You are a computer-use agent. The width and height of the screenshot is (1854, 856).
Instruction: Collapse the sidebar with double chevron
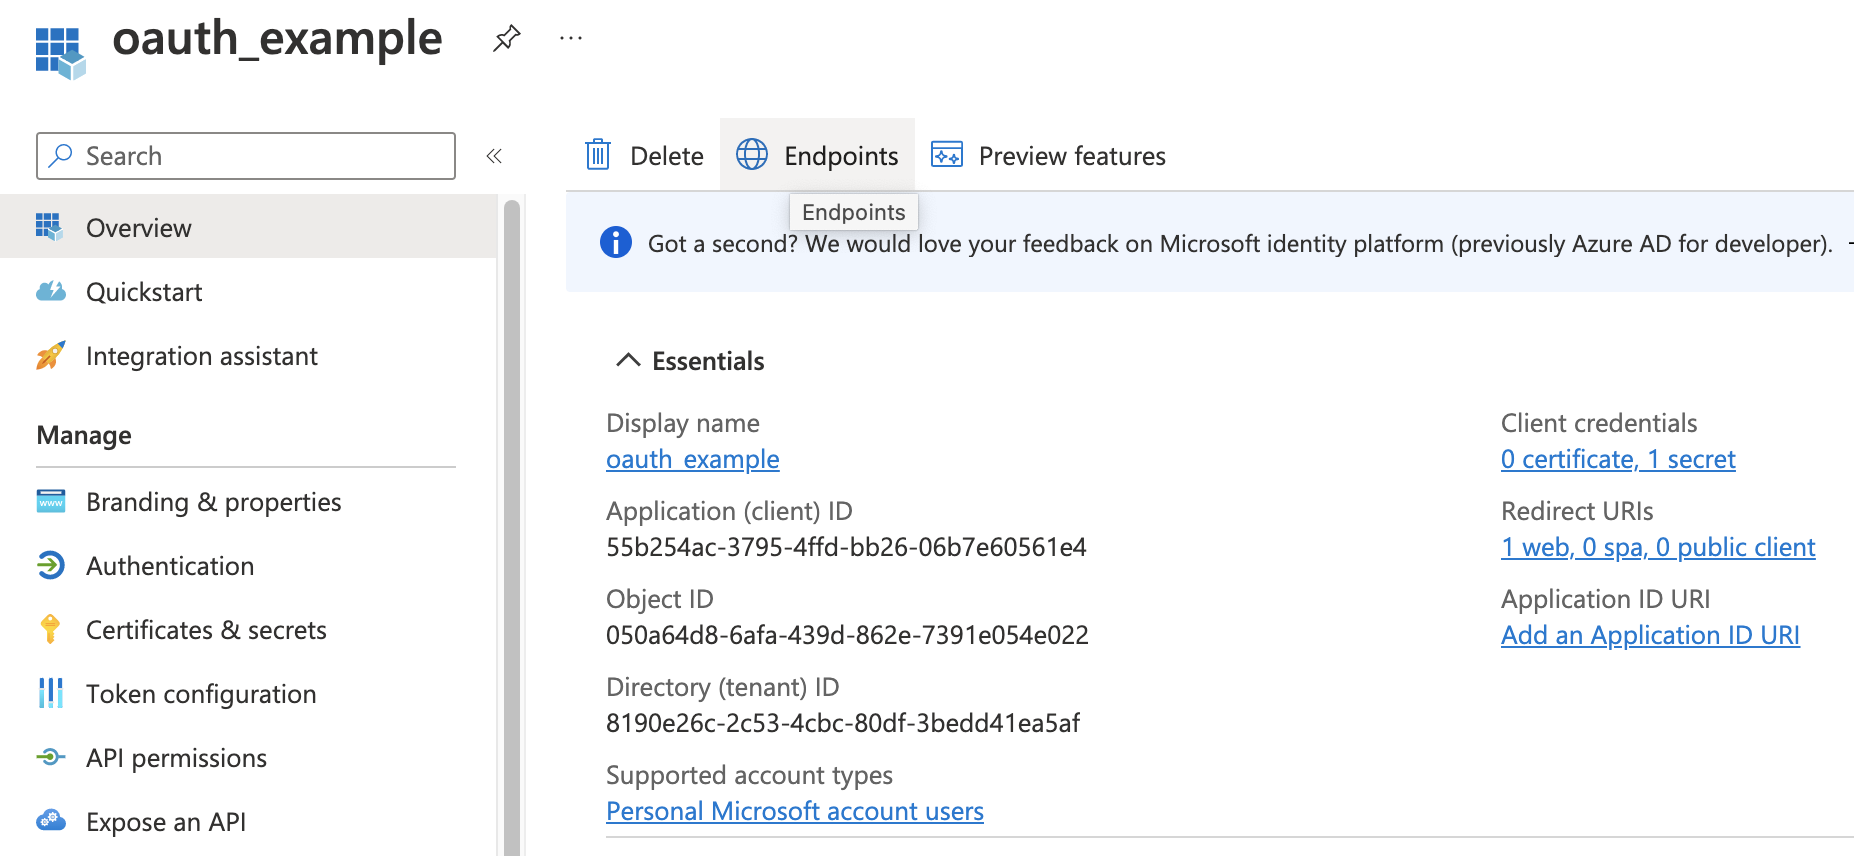tap(493, 156)
